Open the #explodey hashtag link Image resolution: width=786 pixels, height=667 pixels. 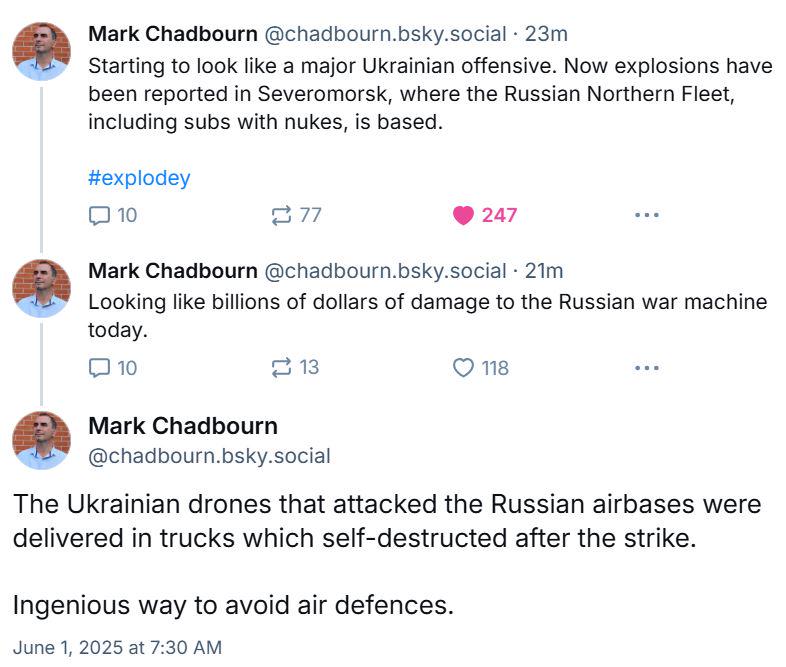pos(139,179)
